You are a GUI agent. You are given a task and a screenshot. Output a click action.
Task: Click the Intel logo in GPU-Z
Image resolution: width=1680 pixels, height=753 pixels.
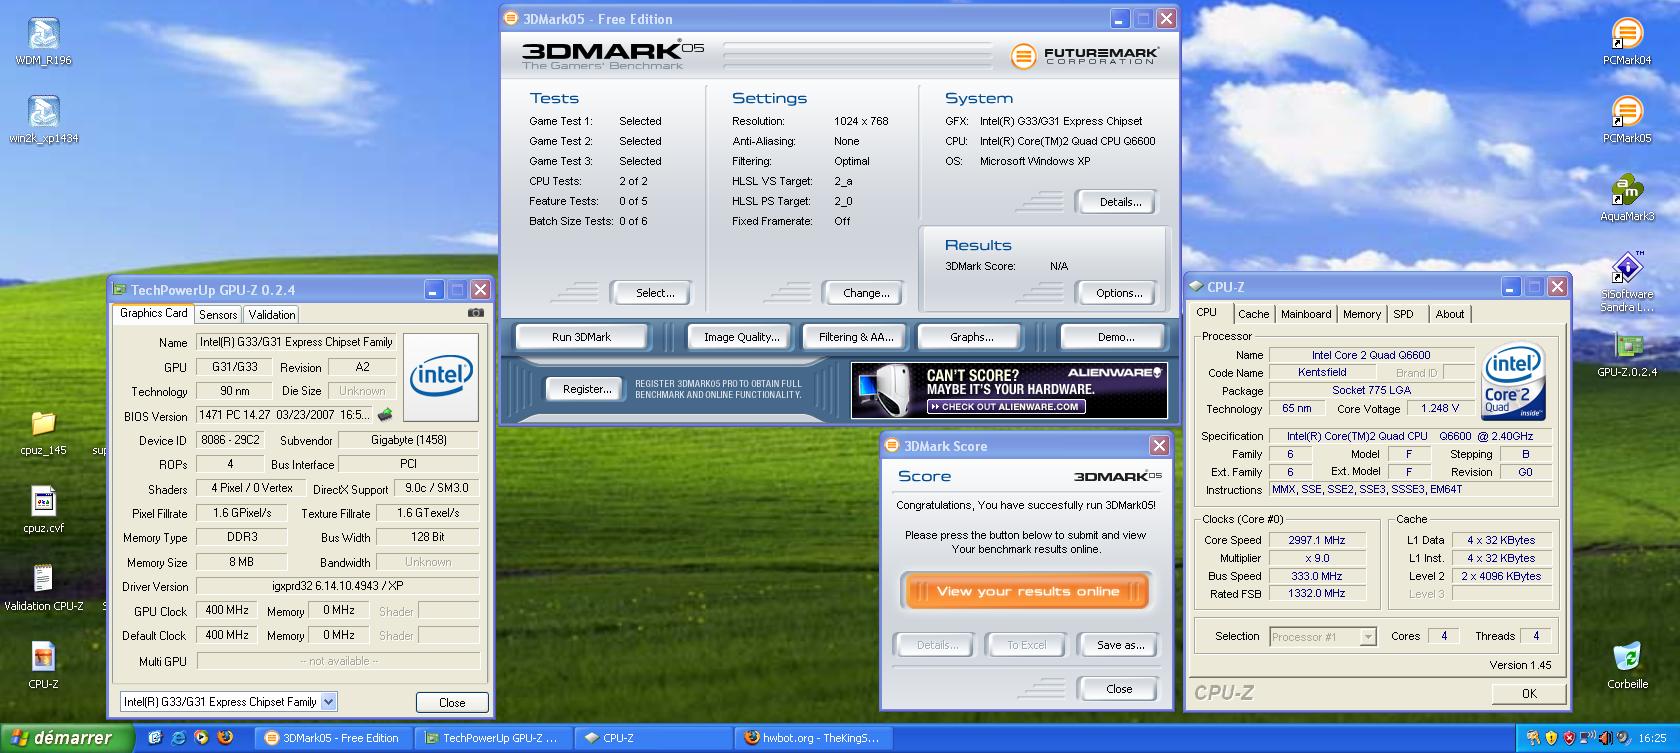click(x=441, y=376)
